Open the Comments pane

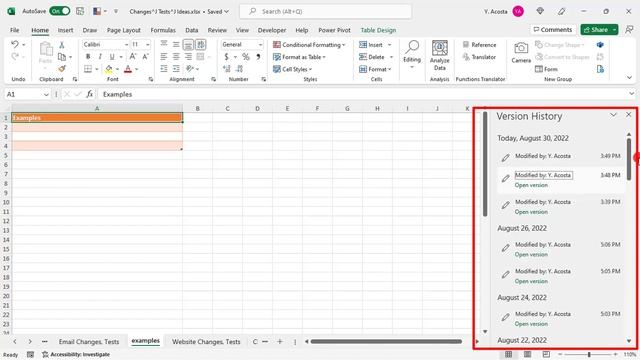(553, 29)
